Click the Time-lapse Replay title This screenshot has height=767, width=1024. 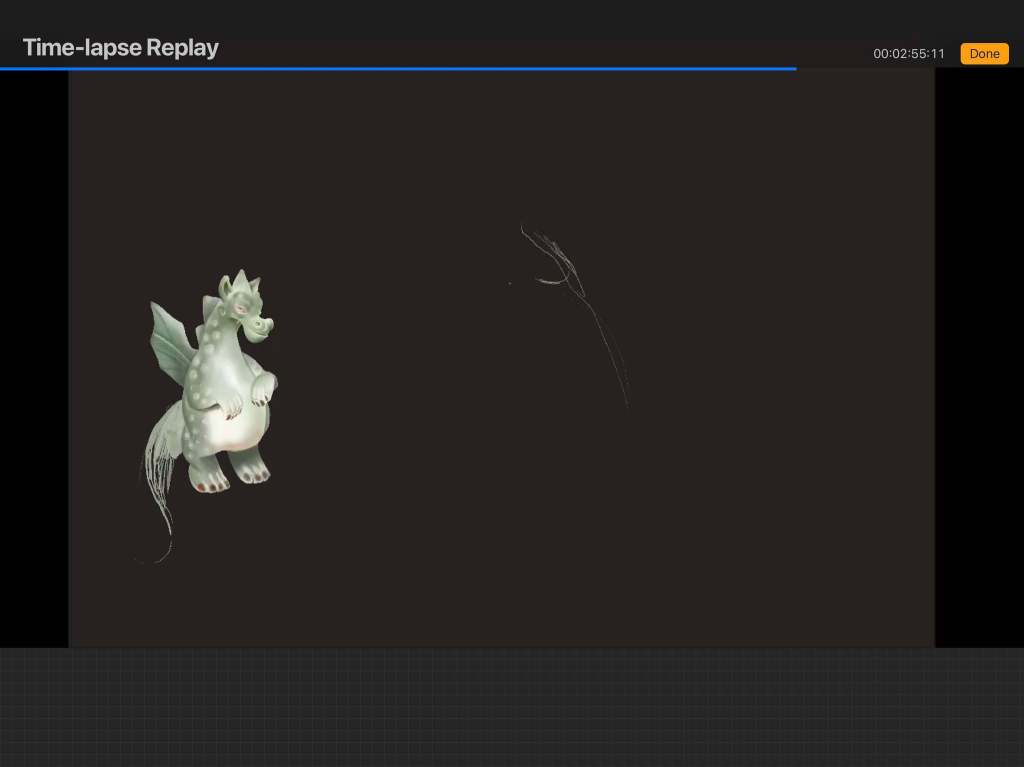(120, 48)
